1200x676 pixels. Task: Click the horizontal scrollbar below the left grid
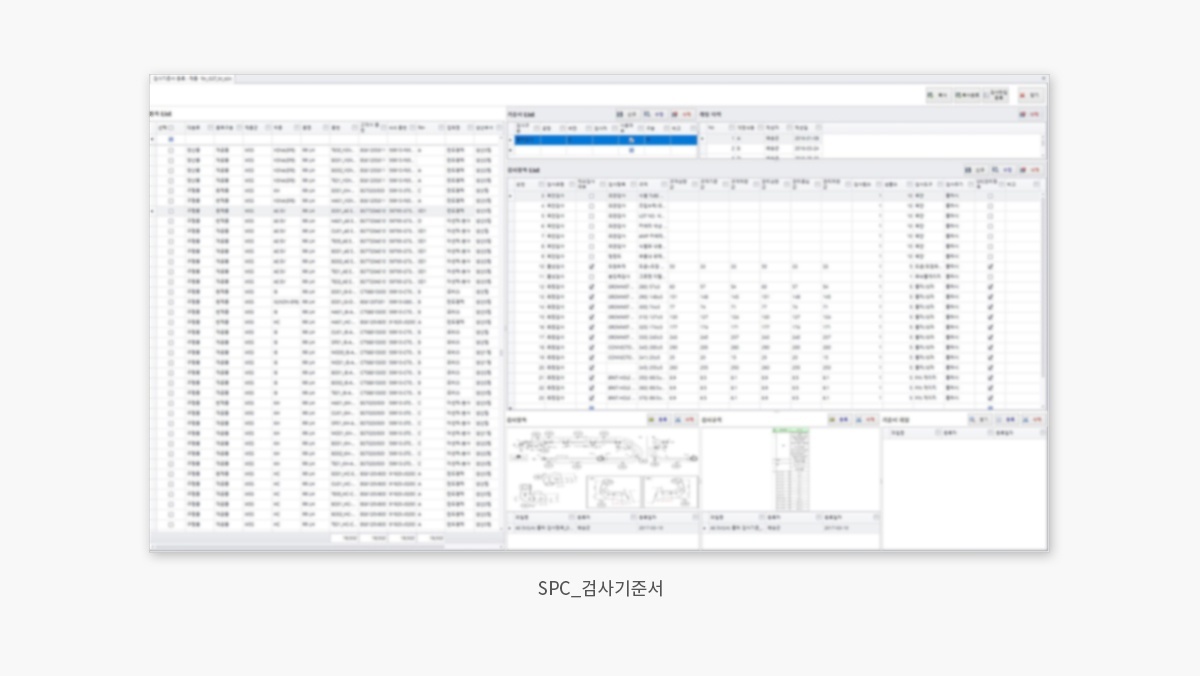(x=326, y=547)
